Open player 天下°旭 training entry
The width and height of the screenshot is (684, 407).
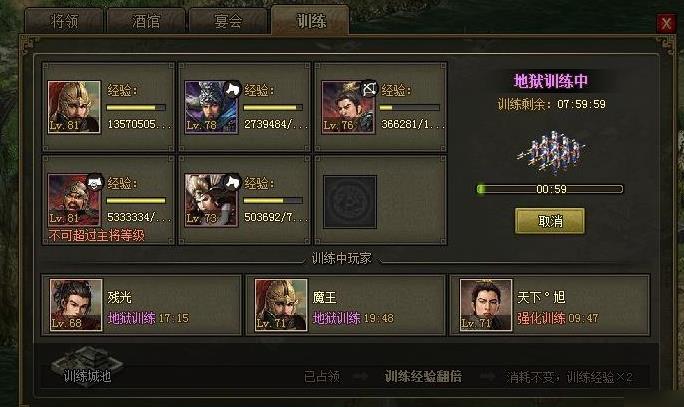click(550, 305)
